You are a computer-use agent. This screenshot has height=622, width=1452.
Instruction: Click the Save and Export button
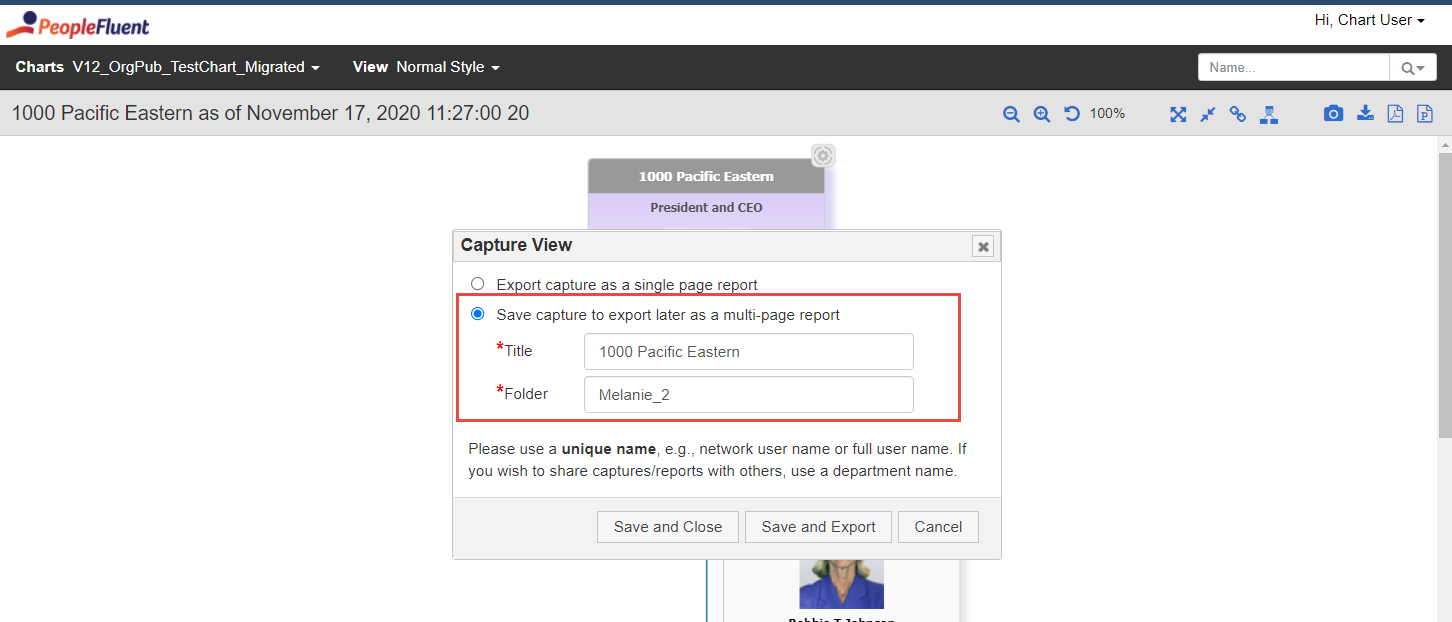[818, 527]
